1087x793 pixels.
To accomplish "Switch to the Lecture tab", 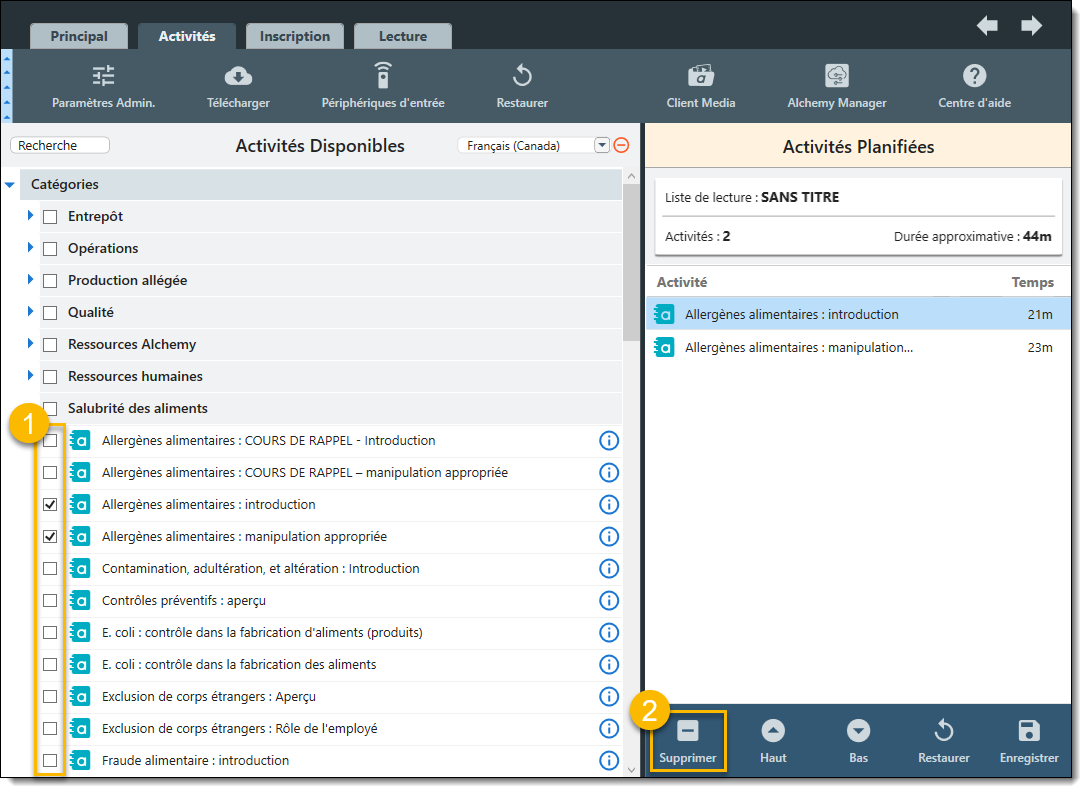I will click(402, 36).
